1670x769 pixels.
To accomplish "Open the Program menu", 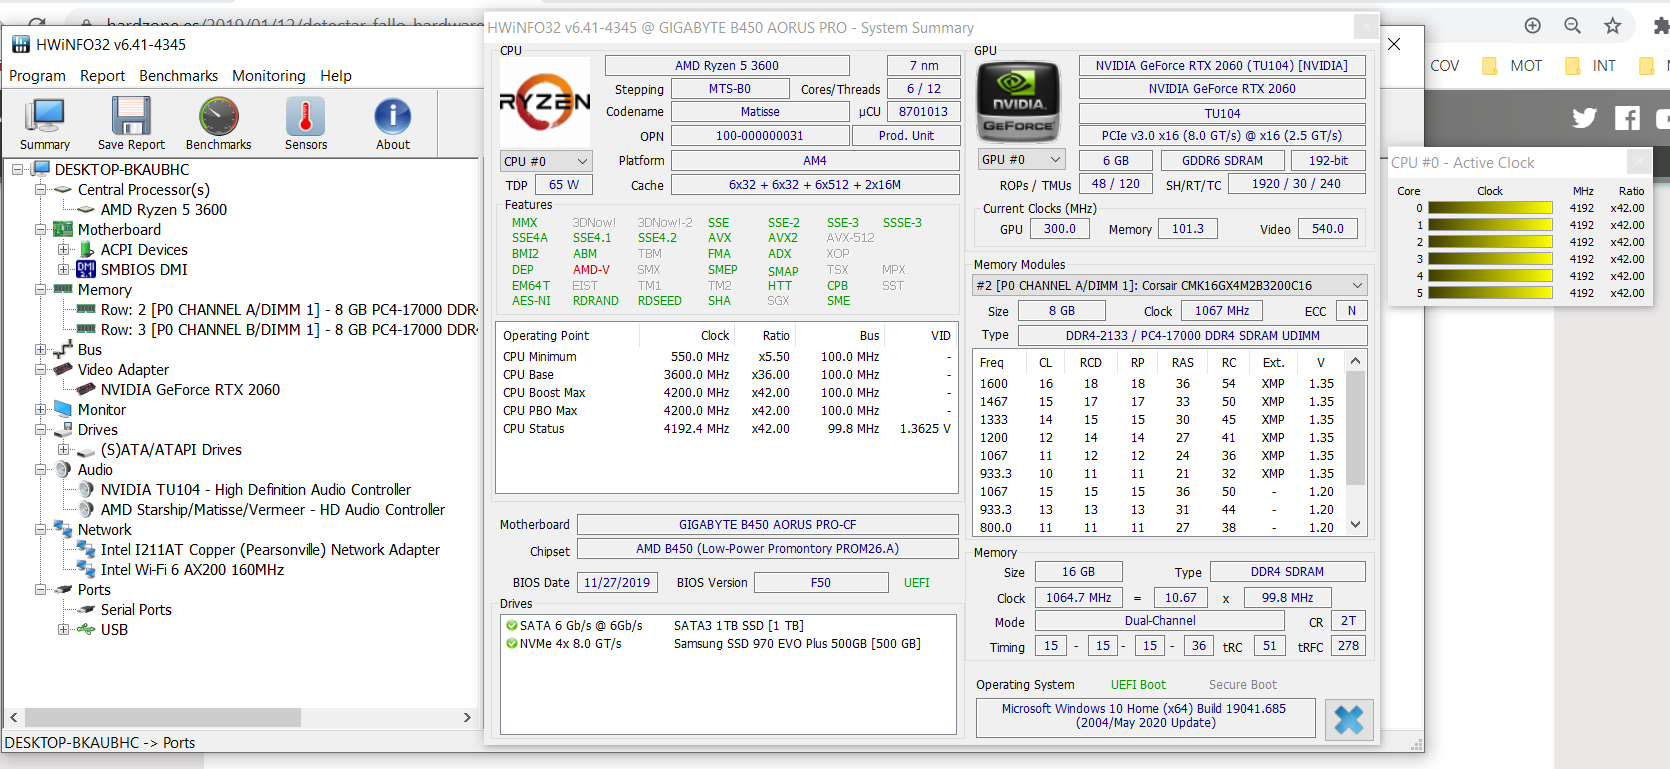I will (x=37, y=76).
